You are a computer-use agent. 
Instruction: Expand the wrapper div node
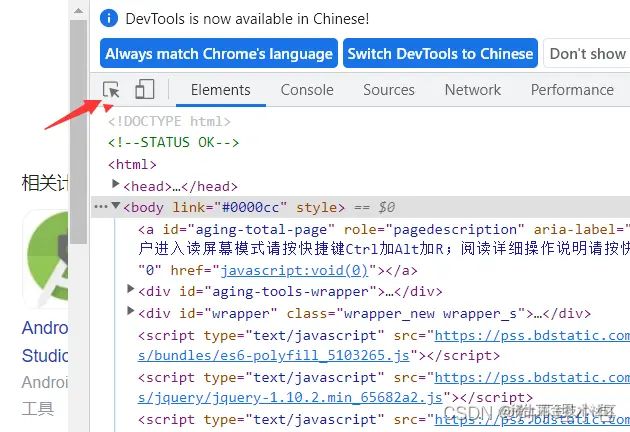pyautogui.click(x=130, y=311)
